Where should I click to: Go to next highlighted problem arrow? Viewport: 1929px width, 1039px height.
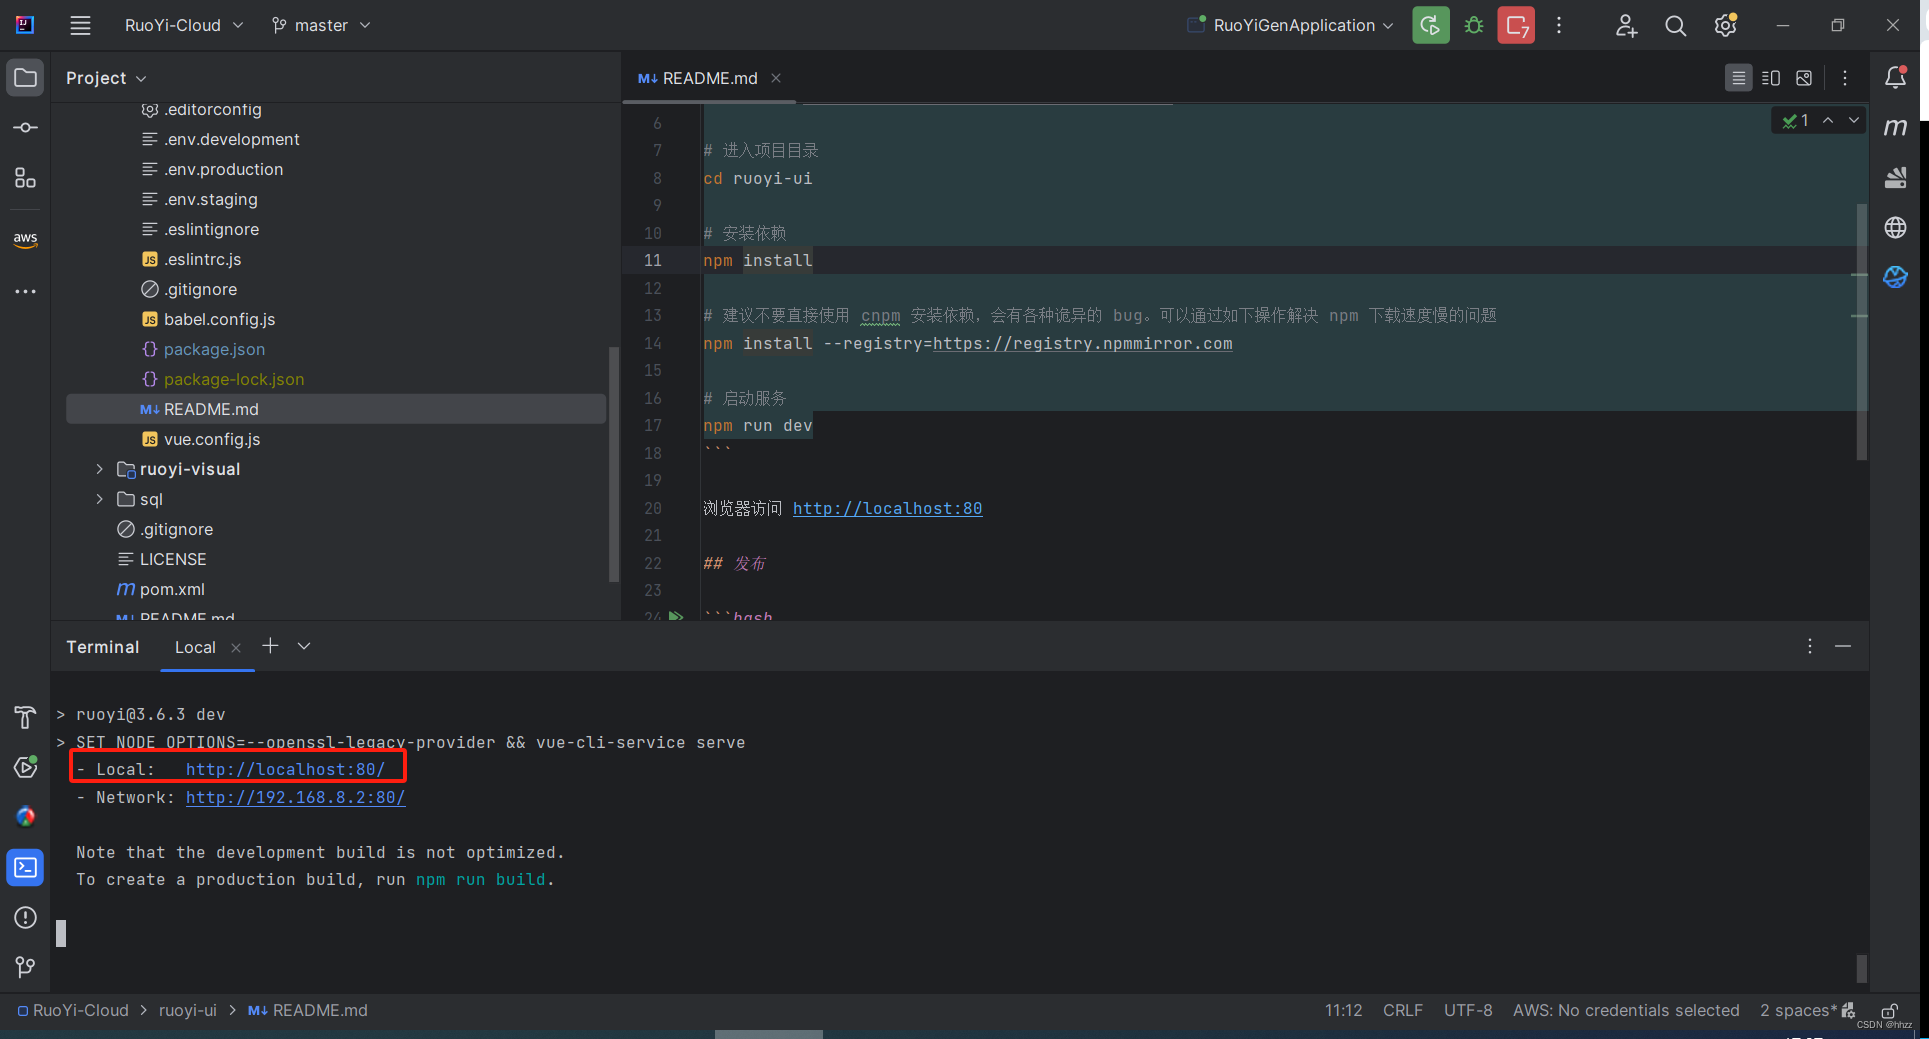click(x=1854, y=120)
